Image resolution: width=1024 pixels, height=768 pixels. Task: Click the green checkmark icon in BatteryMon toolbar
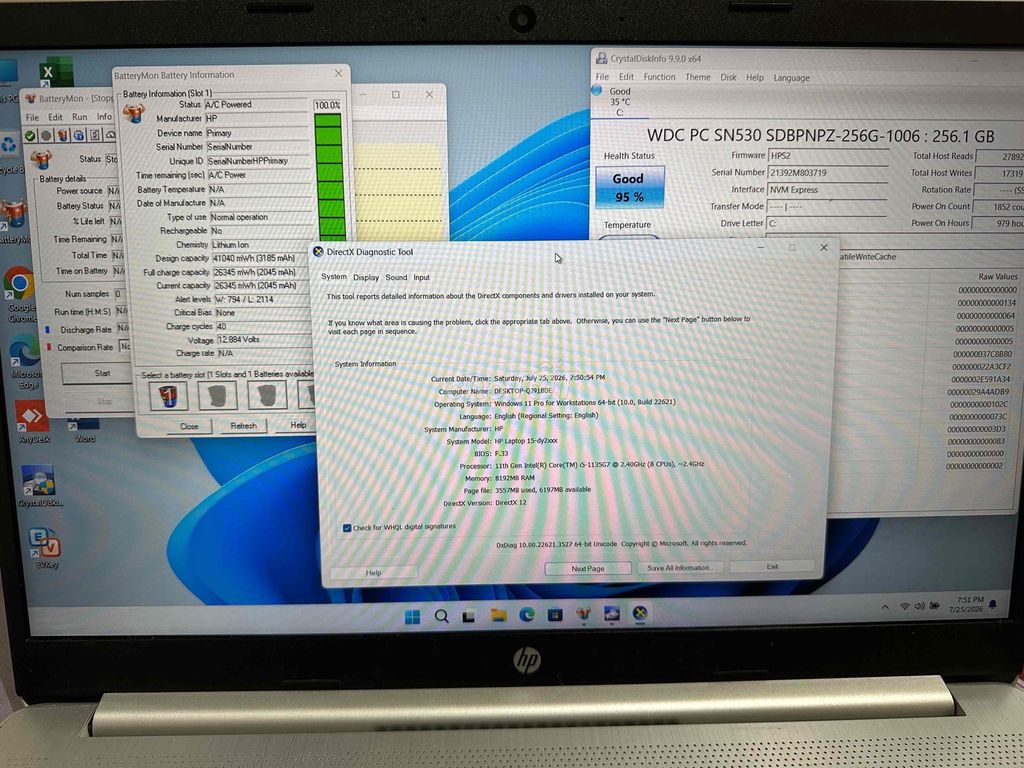point(30,136)
